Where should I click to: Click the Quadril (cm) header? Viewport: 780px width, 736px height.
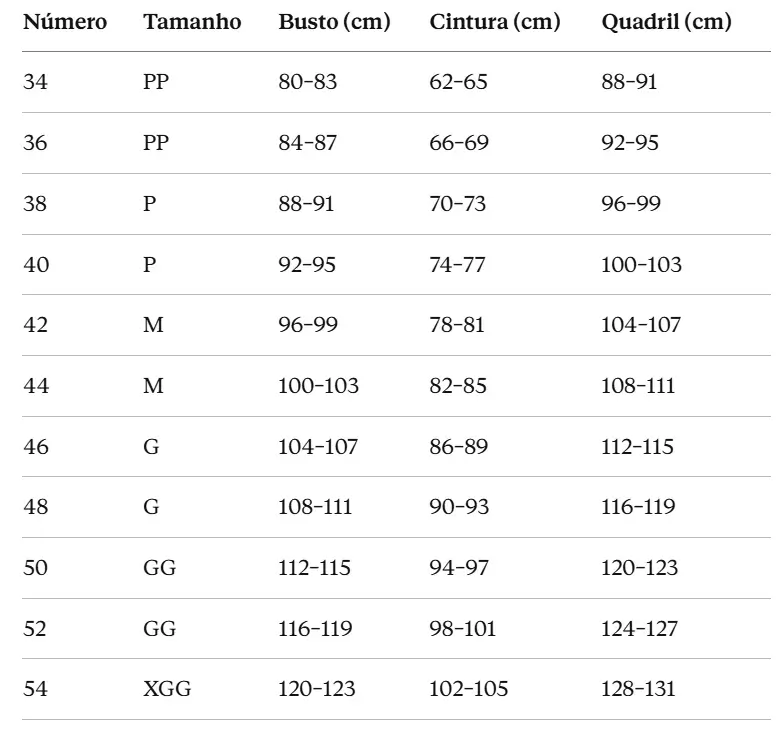[x=666, y=22]
